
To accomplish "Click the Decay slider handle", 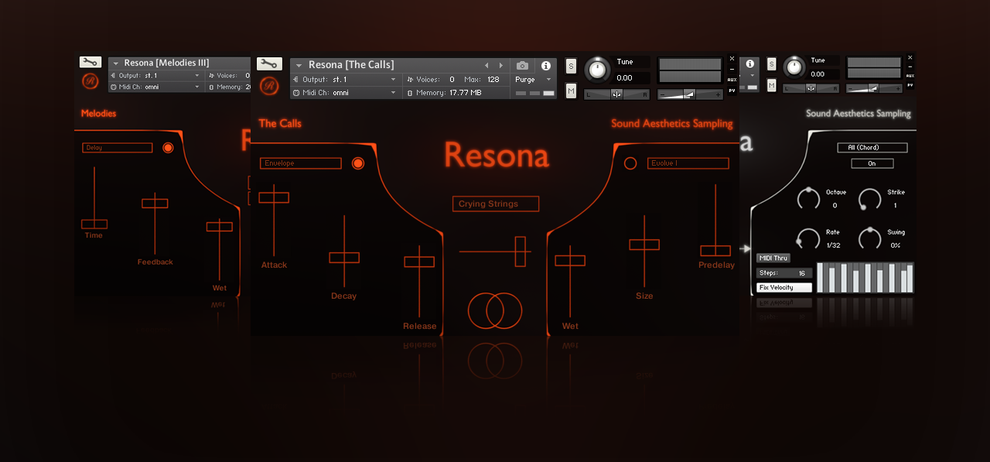I will [344, 258].
